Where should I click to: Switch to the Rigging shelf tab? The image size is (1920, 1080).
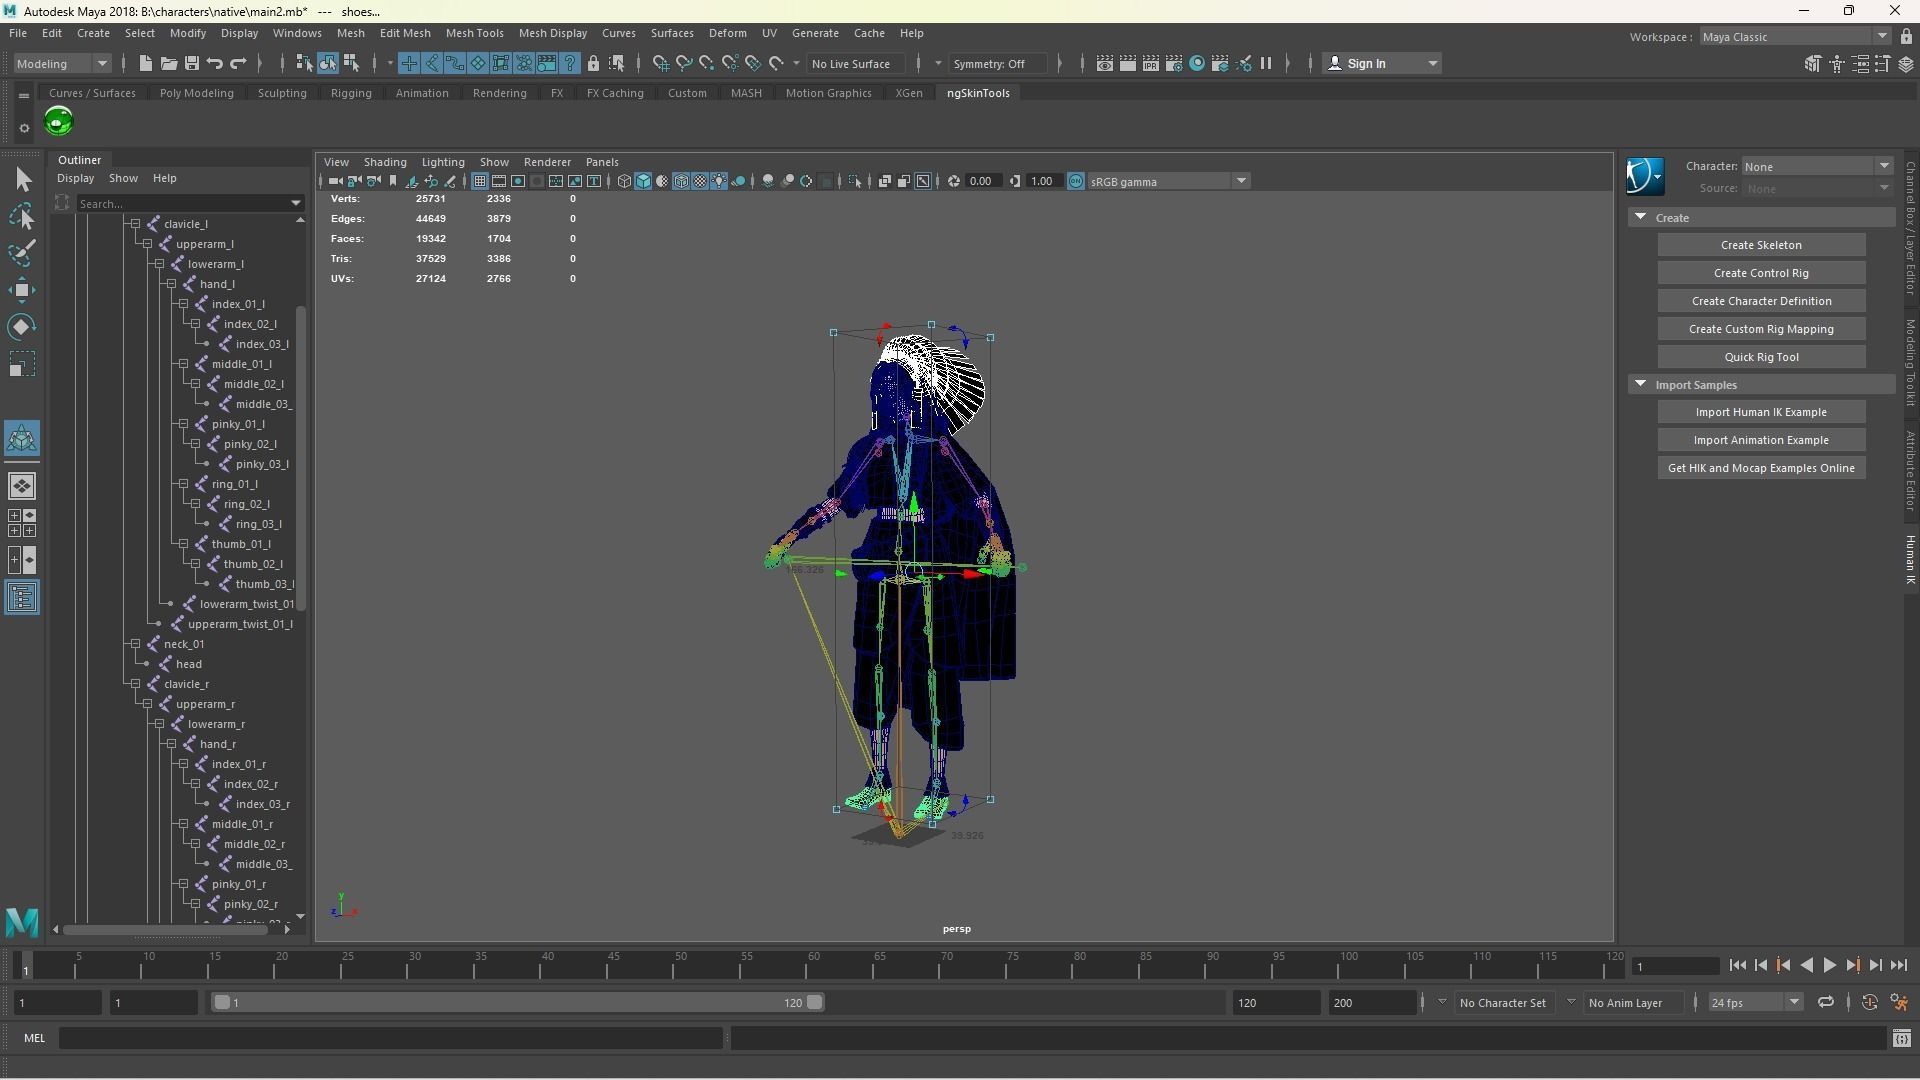coord(351,93)
